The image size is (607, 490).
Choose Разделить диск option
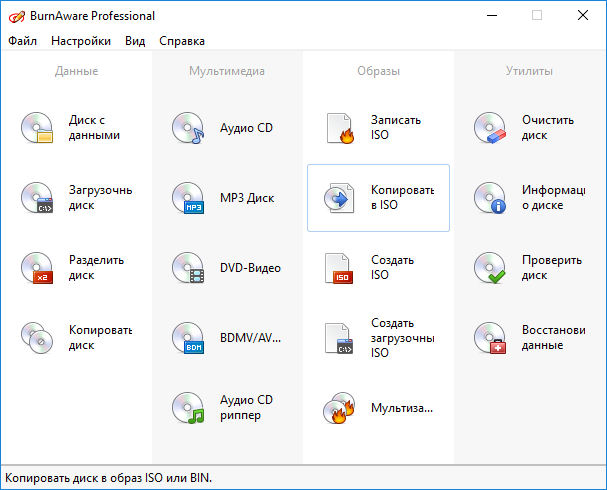tap(96, 268)
